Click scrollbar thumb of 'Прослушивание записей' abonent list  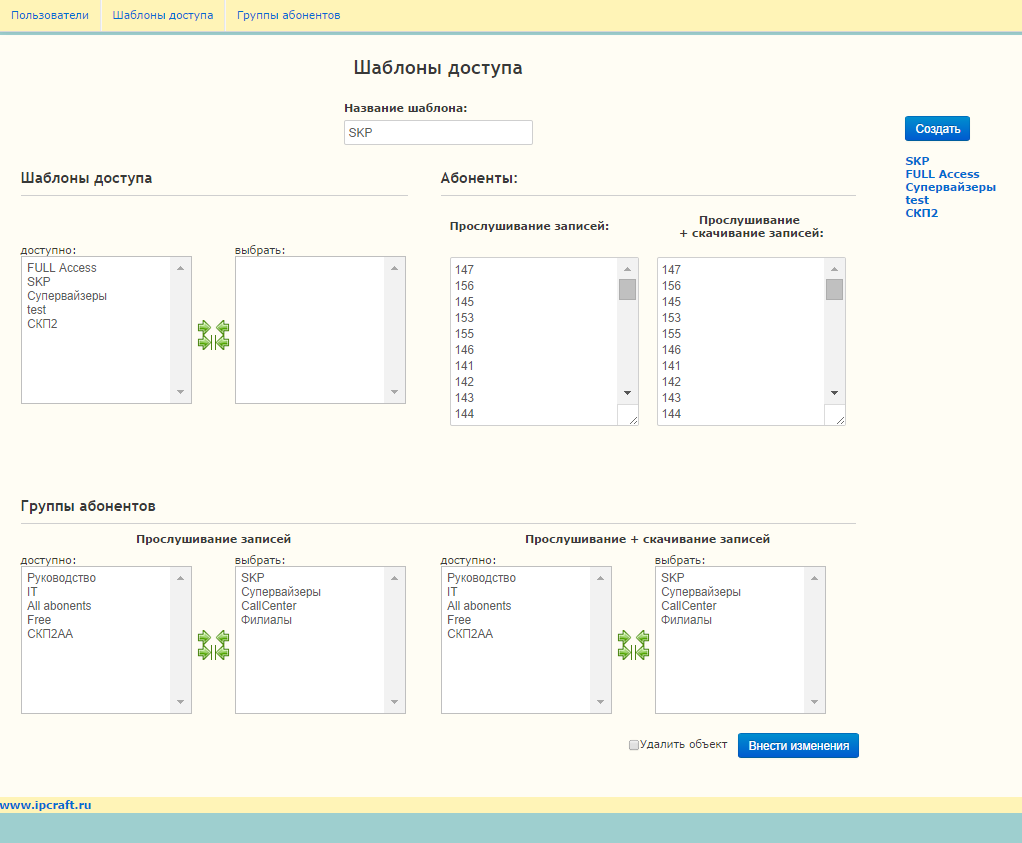click(627, 289)
